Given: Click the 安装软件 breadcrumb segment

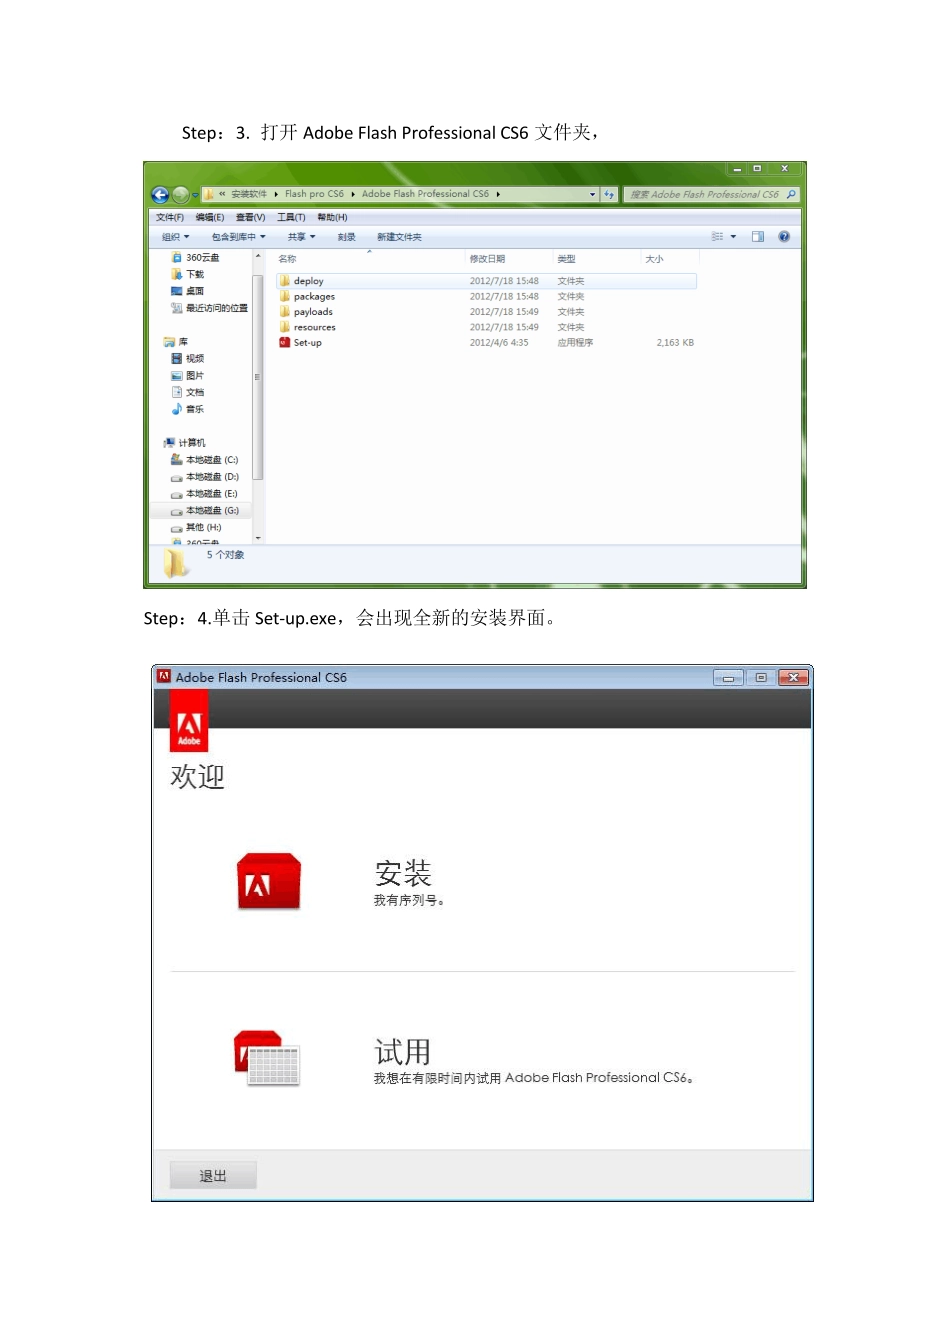Looking at the screenshot, I should (x=249, y=194).
